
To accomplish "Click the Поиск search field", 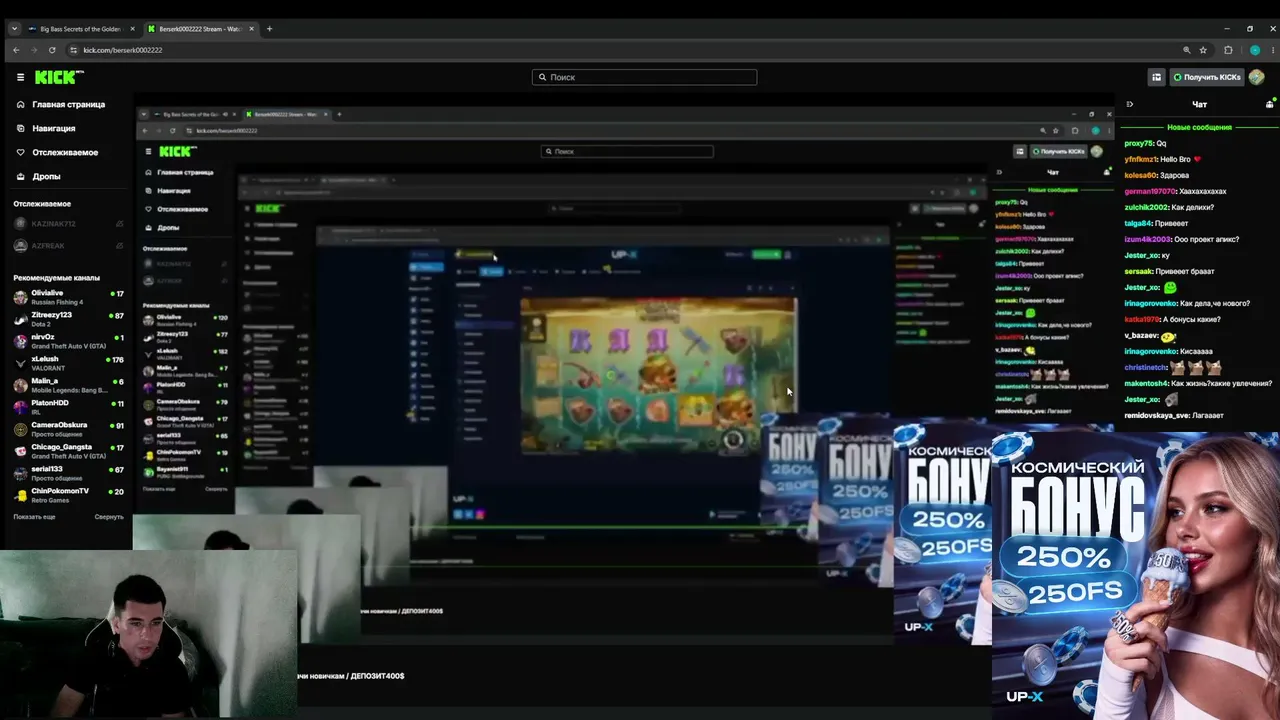I will click(x=644, y=77).
